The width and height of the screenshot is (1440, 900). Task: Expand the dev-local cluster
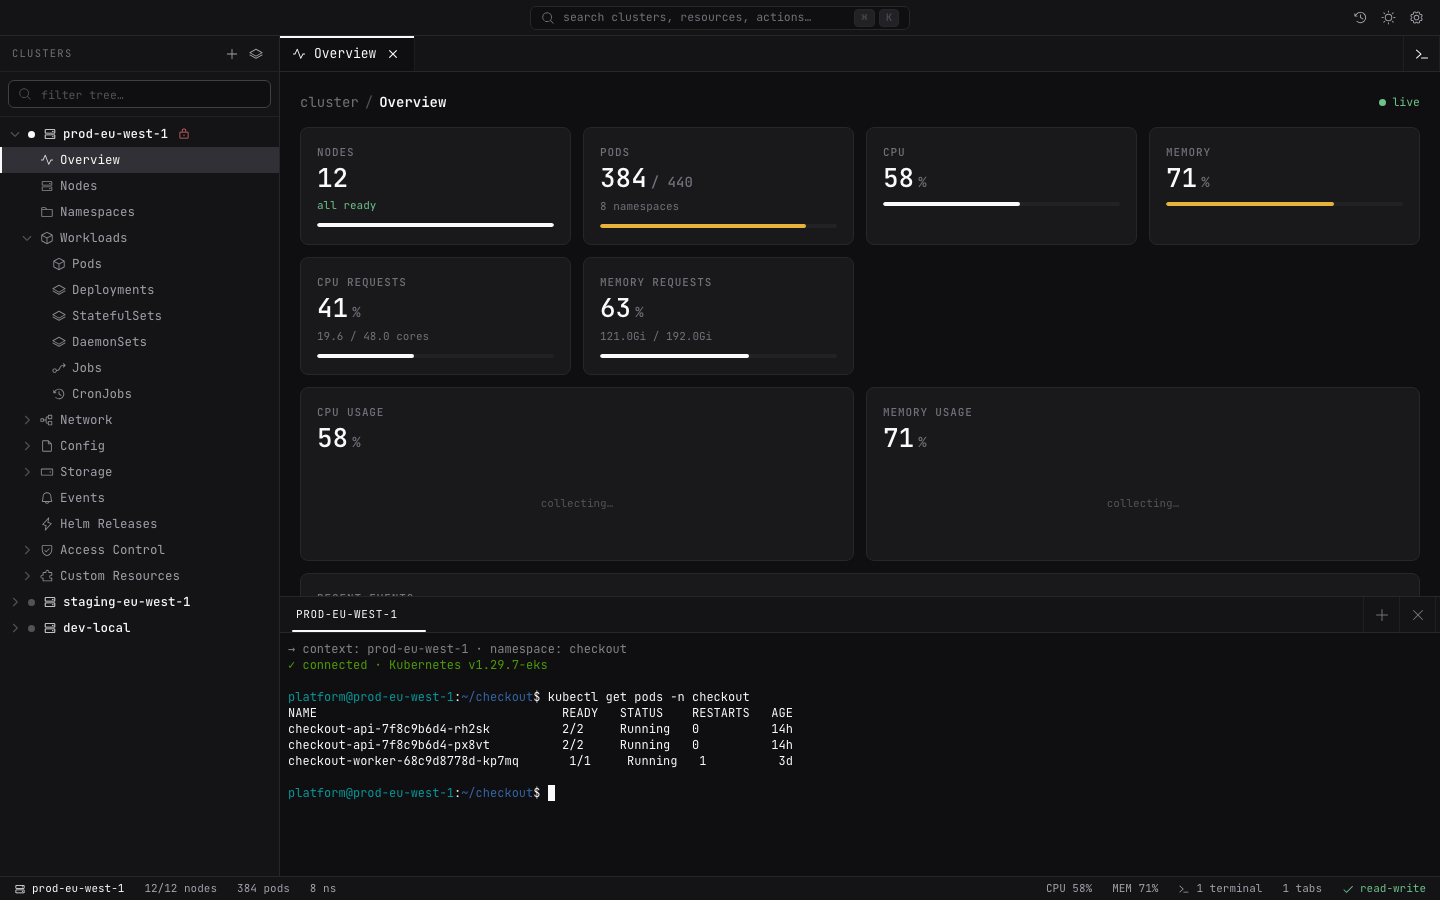(x=15, y=628)
